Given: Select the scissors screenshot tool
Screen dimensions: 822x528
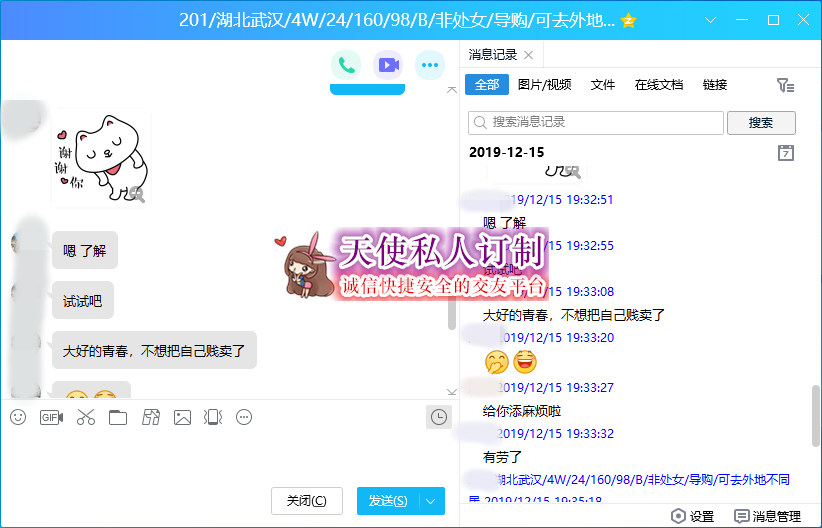Looking at the screenshot, I should pos(85,417).
